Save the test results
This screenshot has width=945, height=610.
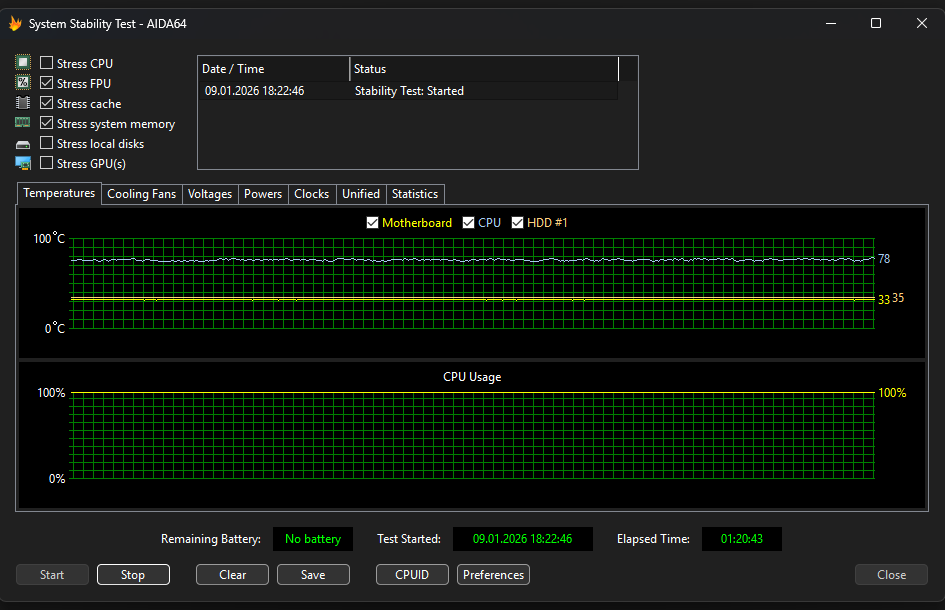point(313,574)
